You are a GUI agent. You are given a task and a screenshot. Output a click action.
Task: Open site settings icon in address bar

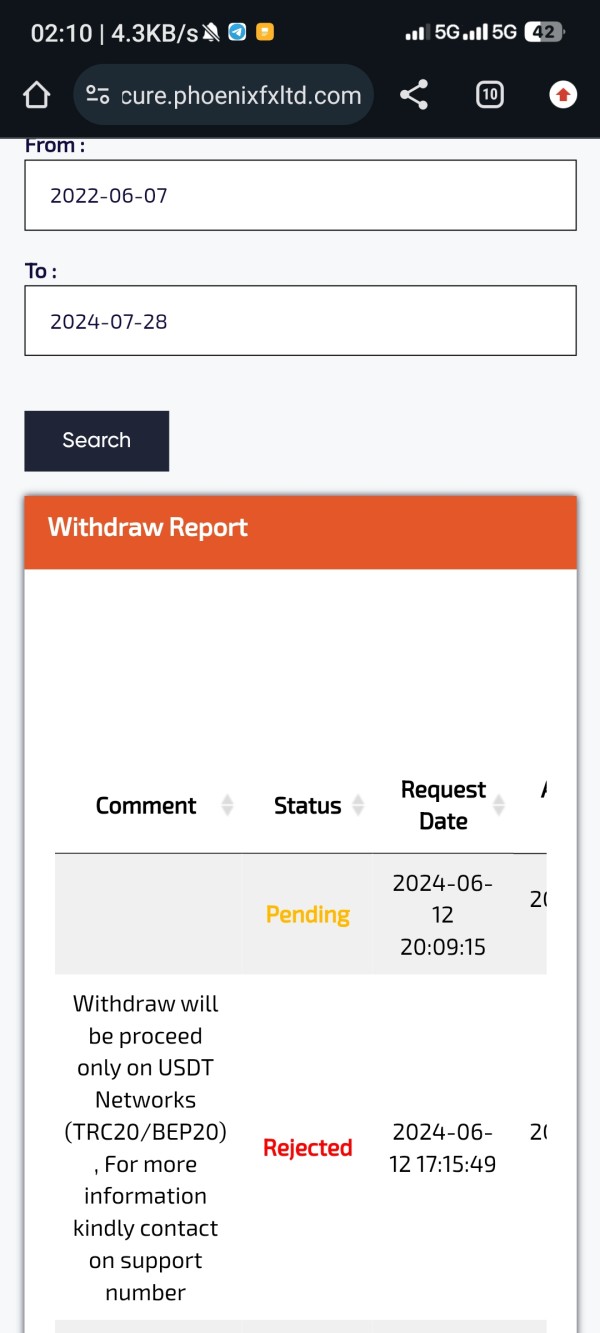(x=98, y=95)
